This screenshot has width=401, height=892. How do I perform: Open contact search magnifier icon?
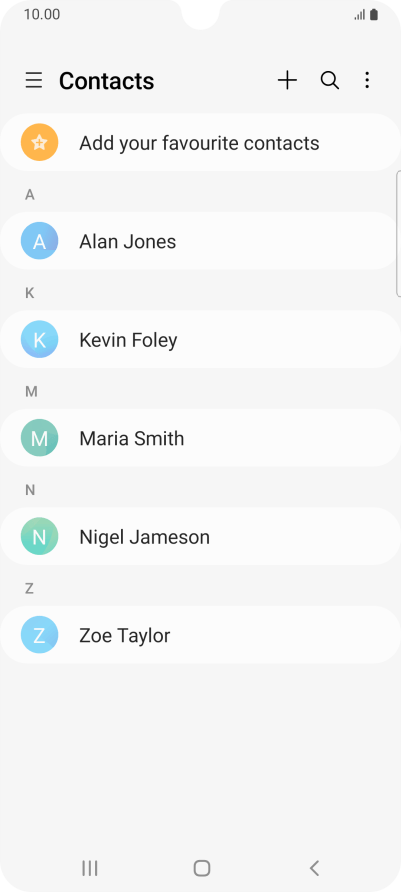pos(330,81)
